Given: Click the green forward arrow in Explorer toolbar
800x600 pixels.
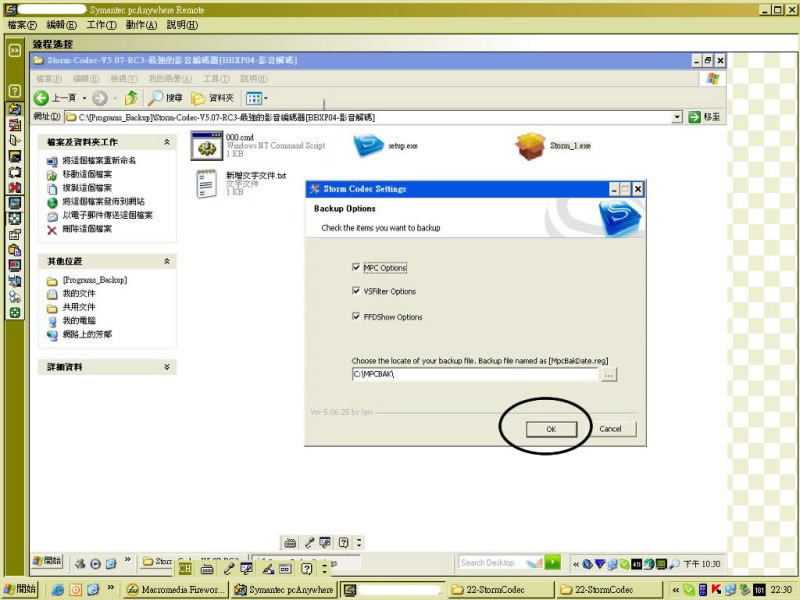Looking at the screenshot, I should pyautogui.click(x=100, y=97).
